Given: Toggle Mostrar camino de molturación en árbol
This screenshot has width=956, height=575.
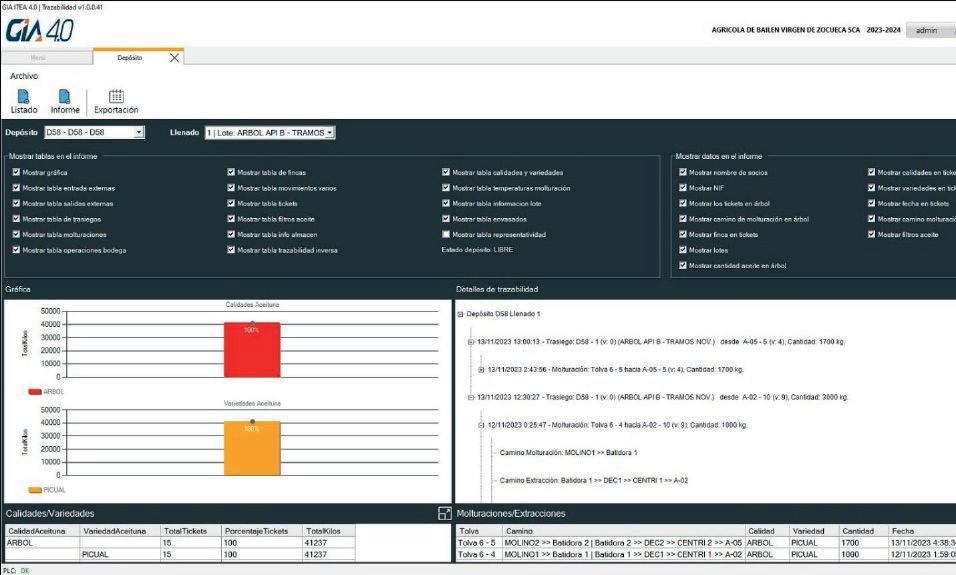Looking at the screenshot, I should pyautogui.click(x=683, y=218).
